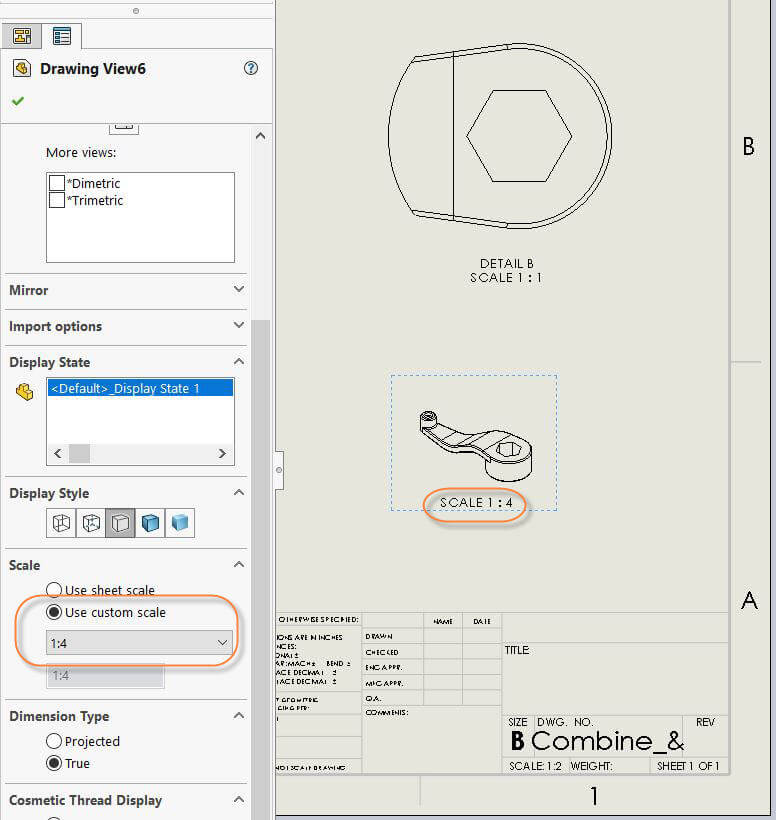
Task: Open help for Drawing View6
Action: [x=251, y=68]
